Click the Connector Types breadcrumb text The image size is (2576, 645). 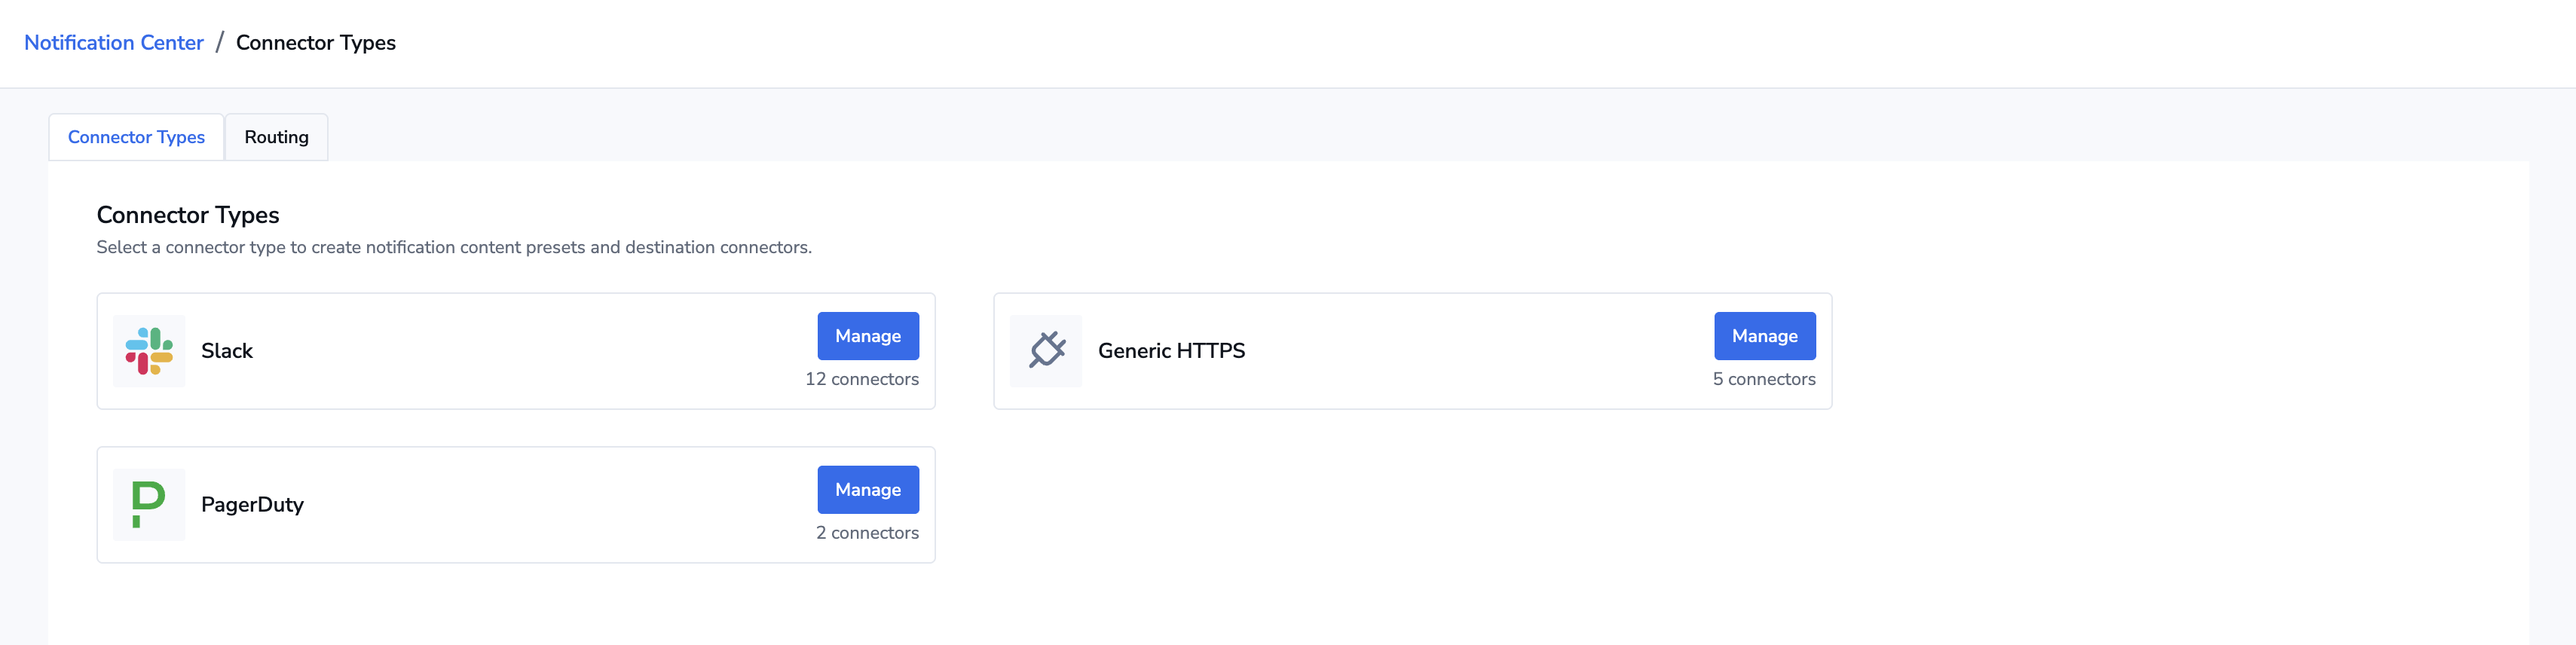click(x=316, y=43)
